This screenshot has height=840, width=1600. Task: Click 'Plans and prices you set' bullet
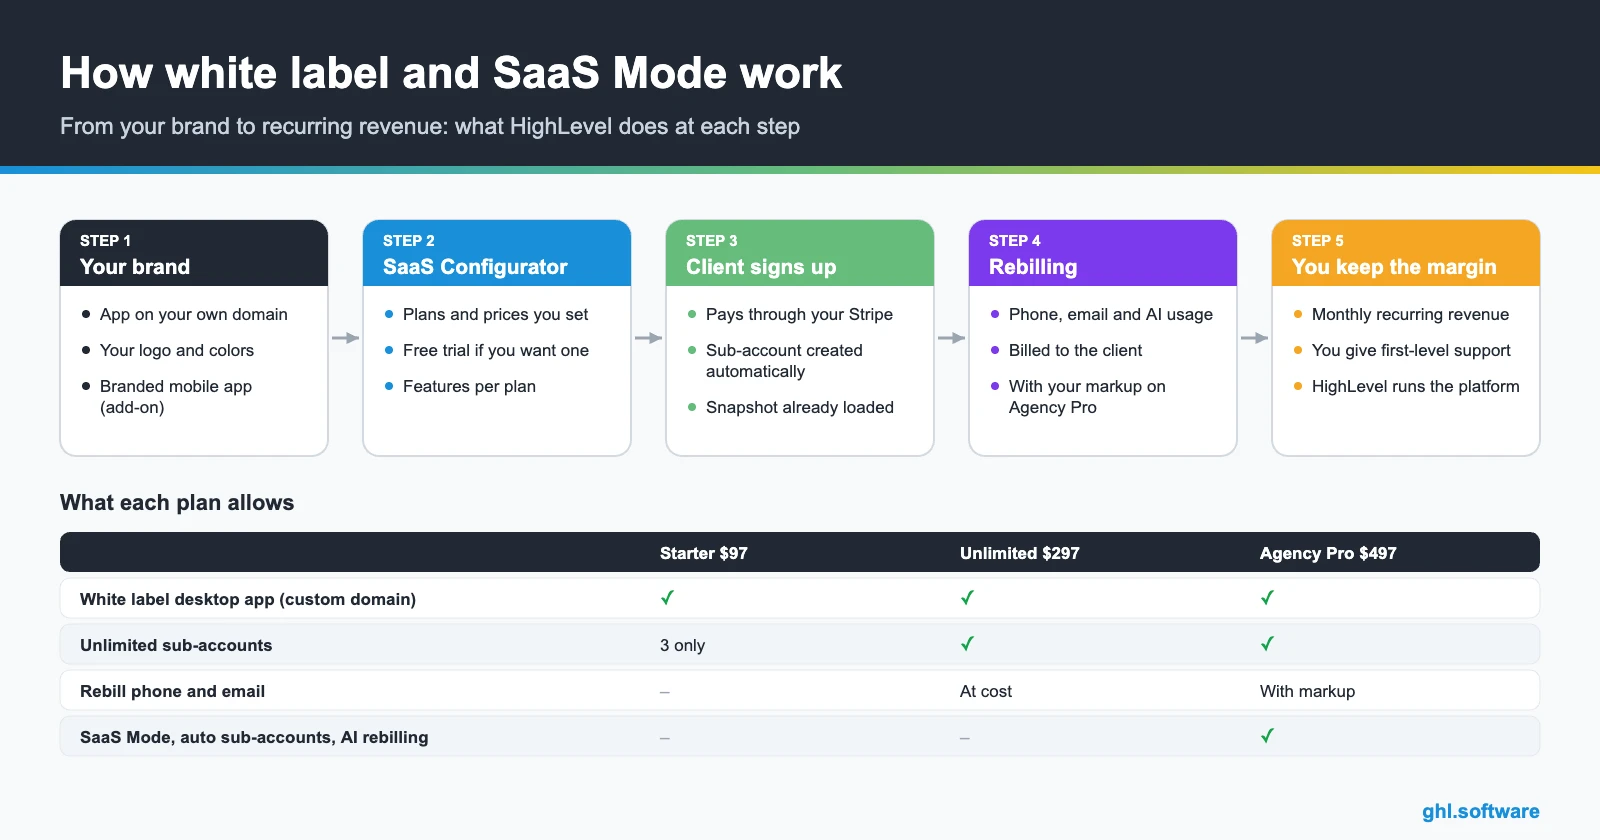[495, 314]
